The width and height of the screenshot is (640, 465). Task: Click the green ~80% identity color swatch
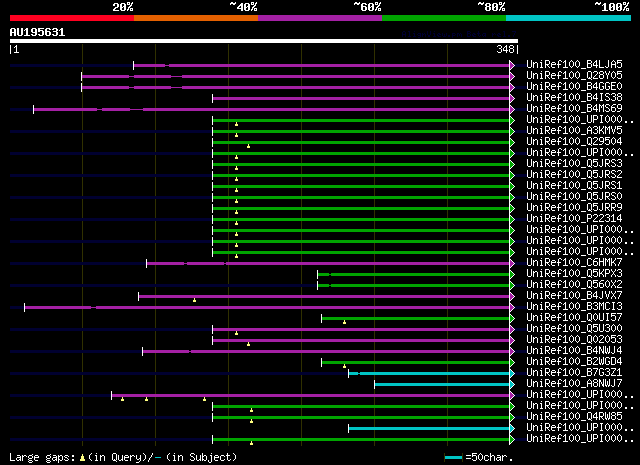point(444,18)
